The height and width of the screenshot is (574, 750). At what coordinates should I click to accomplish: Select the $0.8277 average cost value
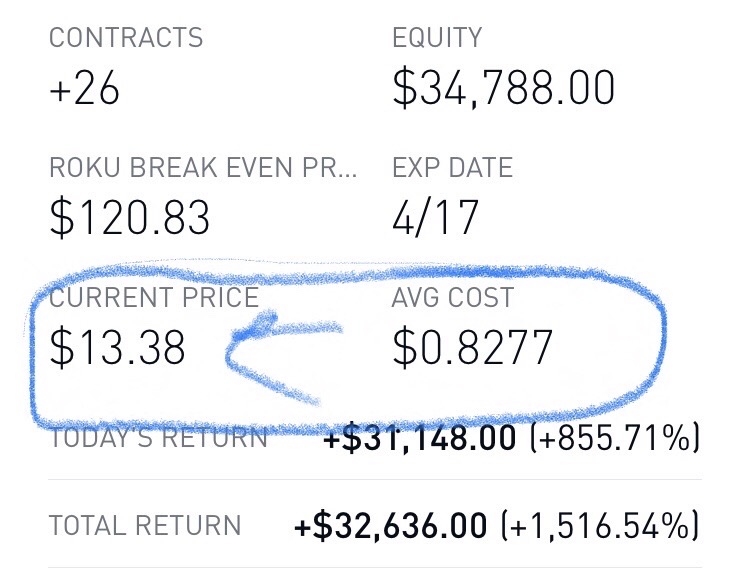tap(473, 347)
